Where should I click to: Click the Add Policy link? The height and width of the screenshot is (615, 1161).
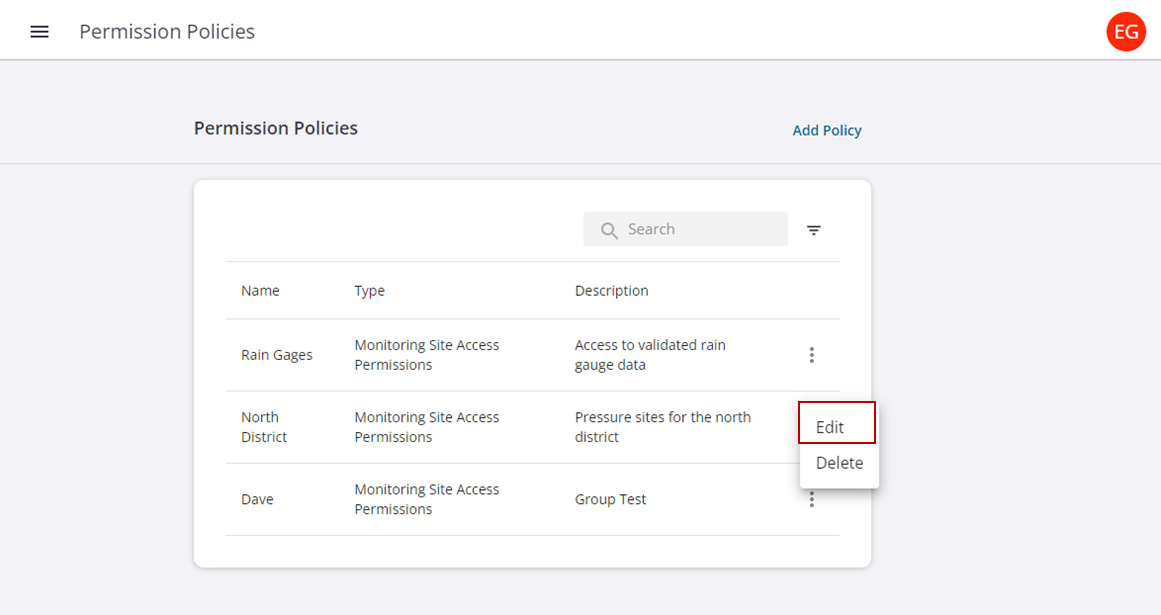pyautogui.click(x=826, y=130)
